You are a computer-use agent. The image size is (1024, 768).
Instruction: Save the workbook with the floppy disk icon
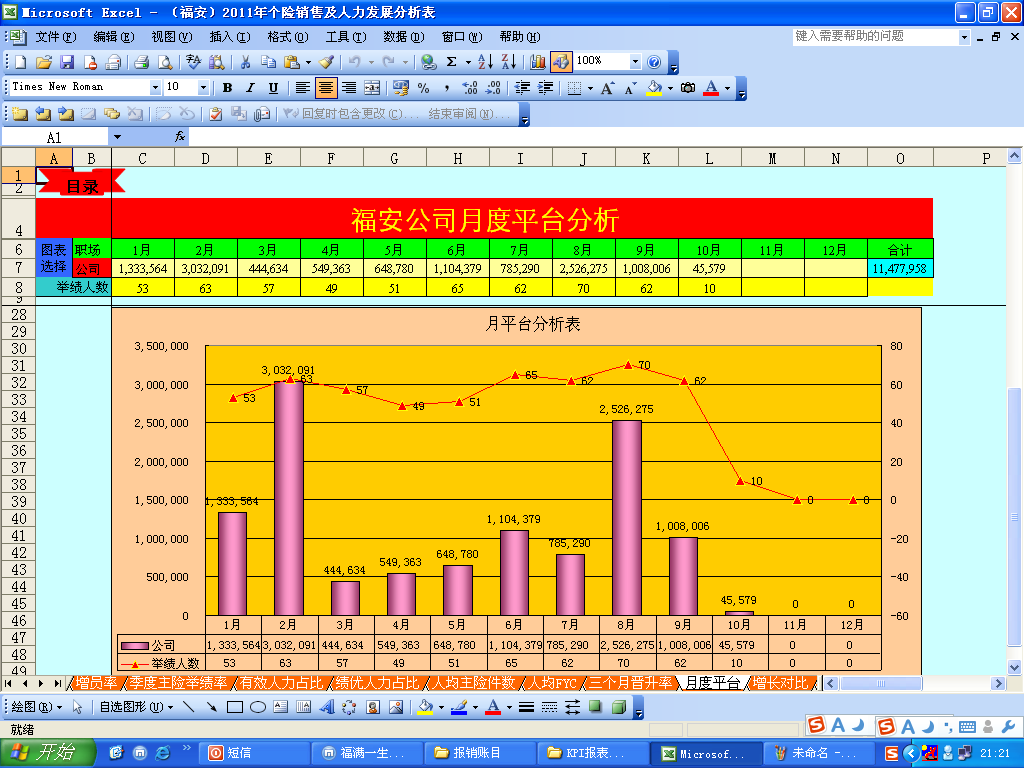67,62
